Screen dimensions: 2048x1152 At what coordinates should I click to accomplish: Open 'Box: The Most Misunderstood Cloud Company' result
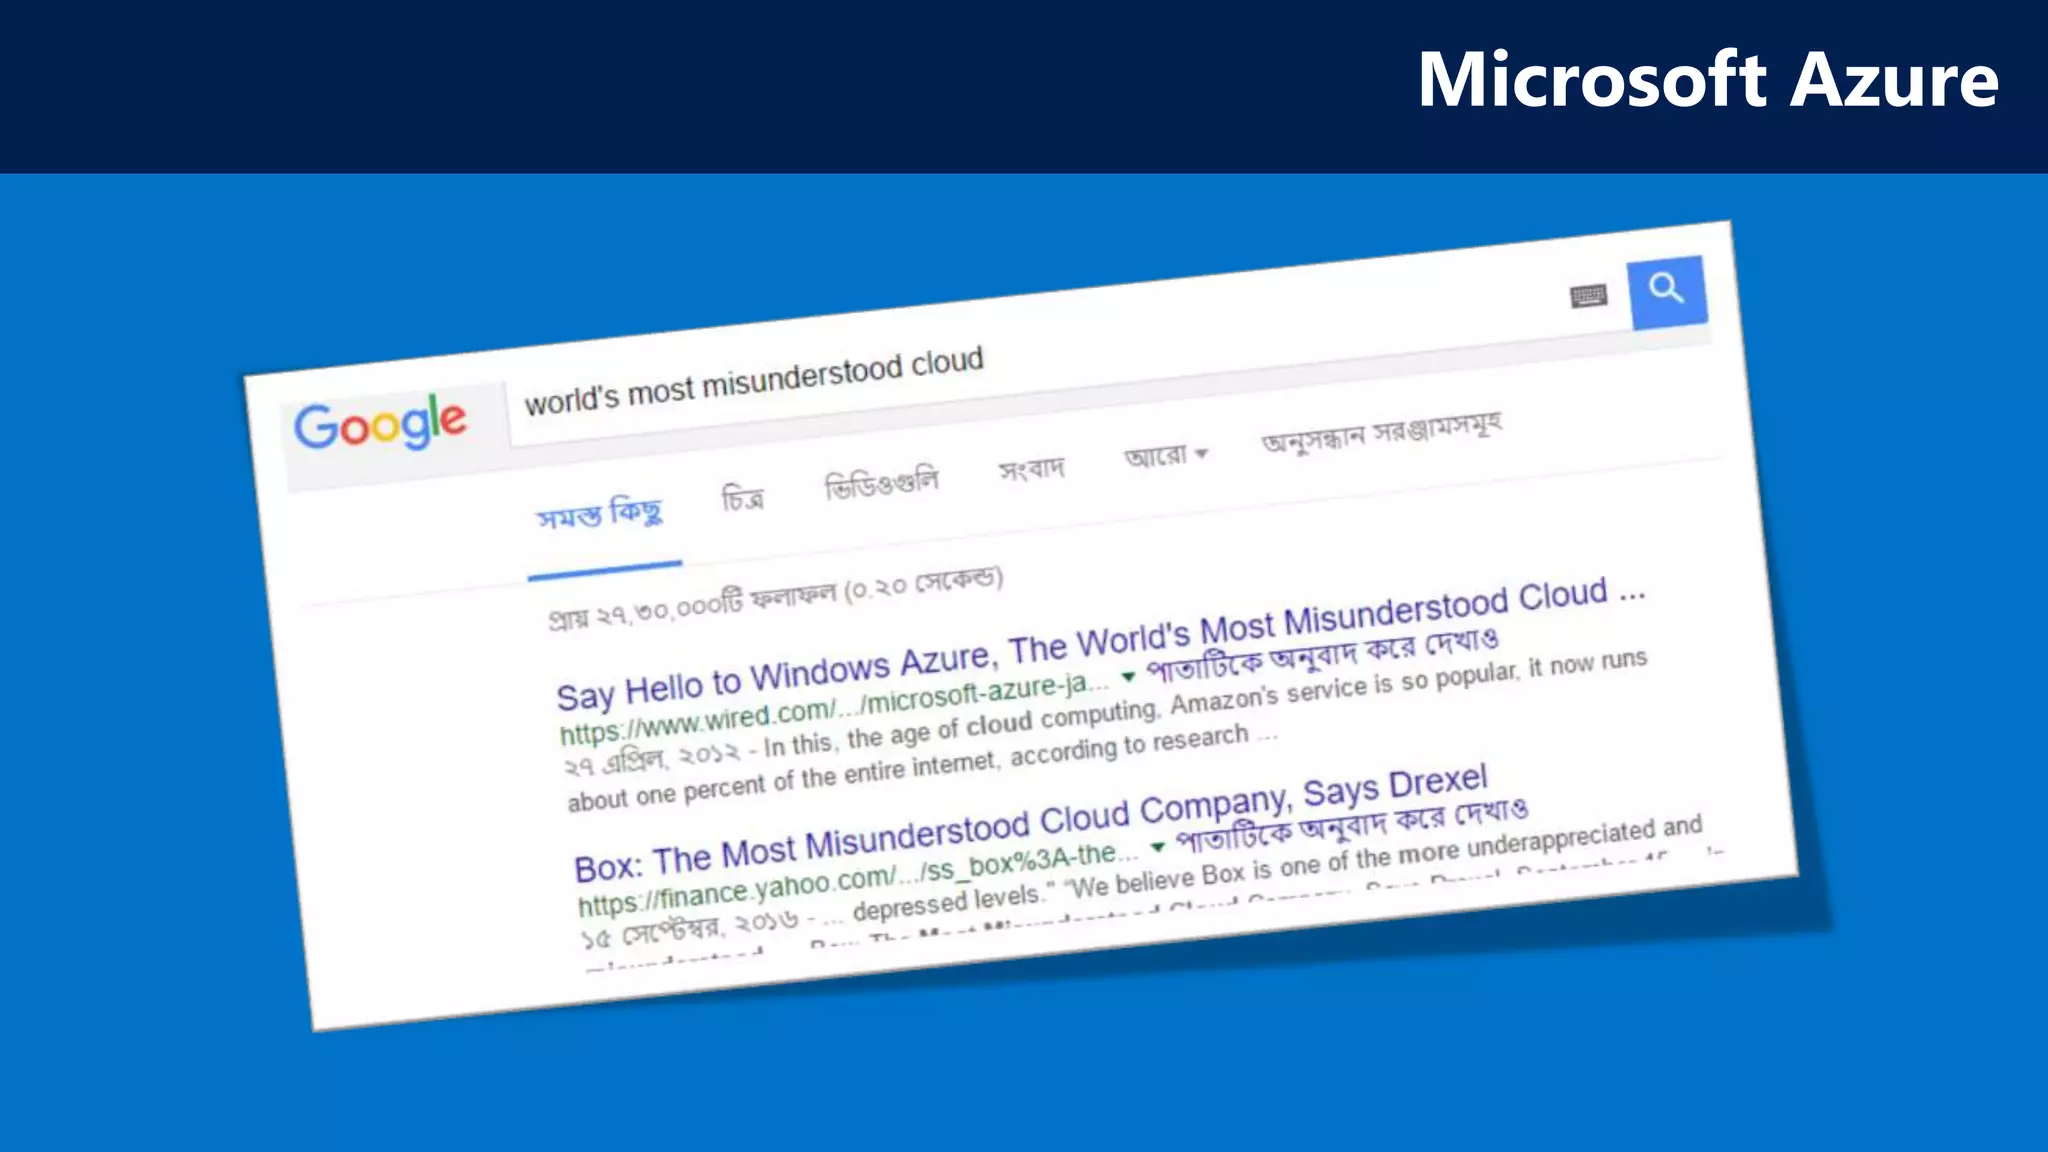pos(1031,823)
